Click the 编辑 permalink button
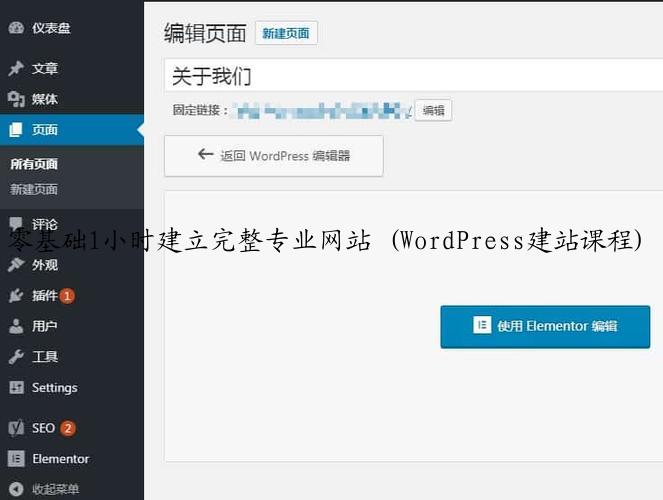Viewport: 663px width, 500px height. click(433, 110)
